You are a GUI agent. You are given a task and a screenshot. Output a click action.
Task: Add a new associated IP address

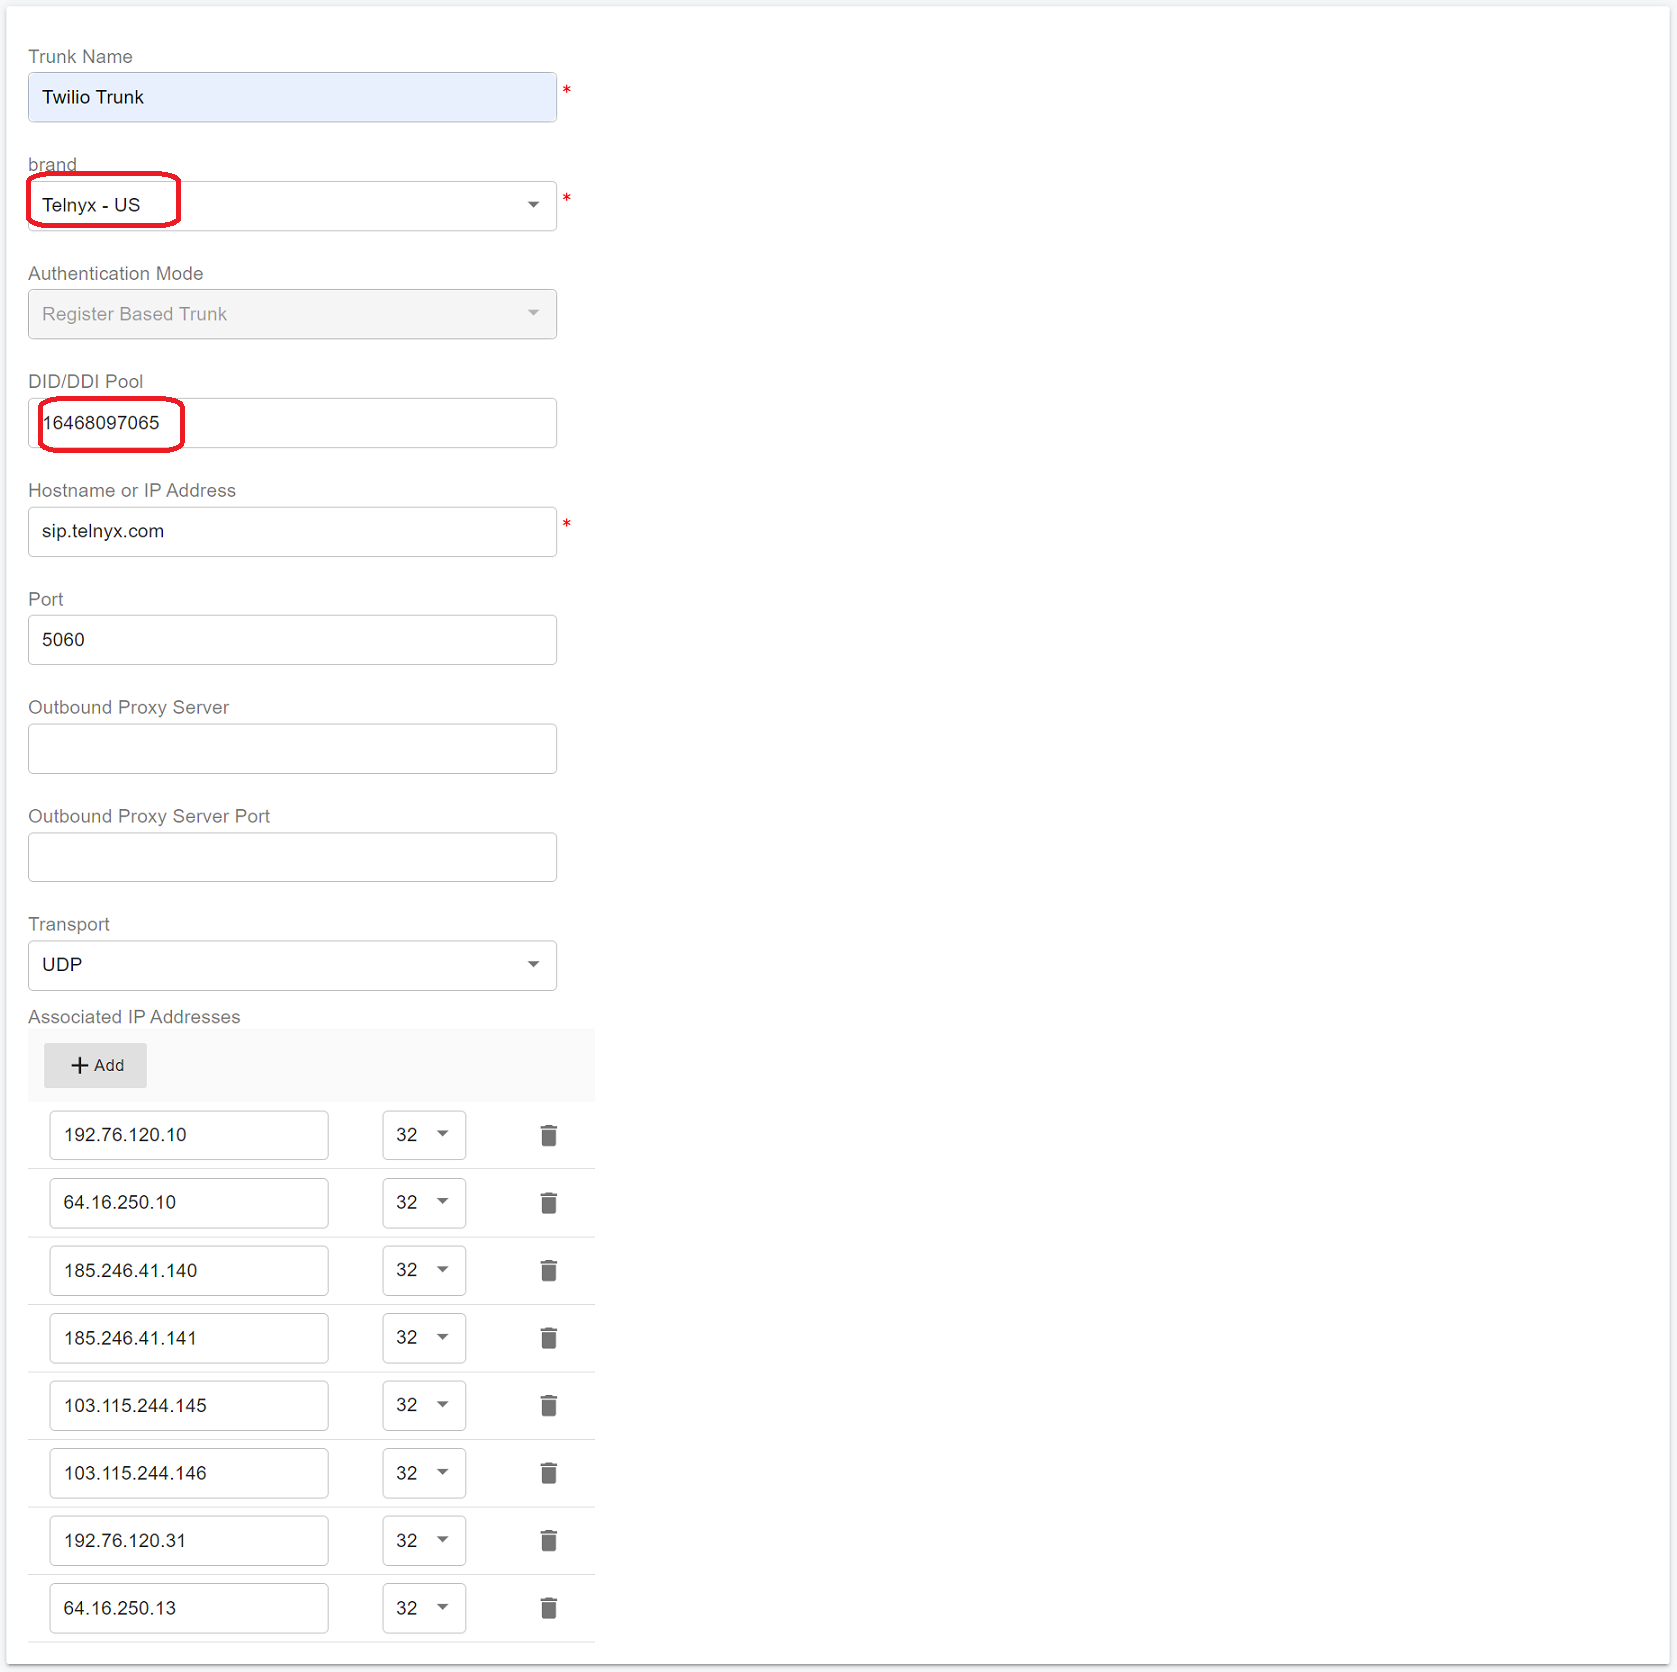point(96,1065)
